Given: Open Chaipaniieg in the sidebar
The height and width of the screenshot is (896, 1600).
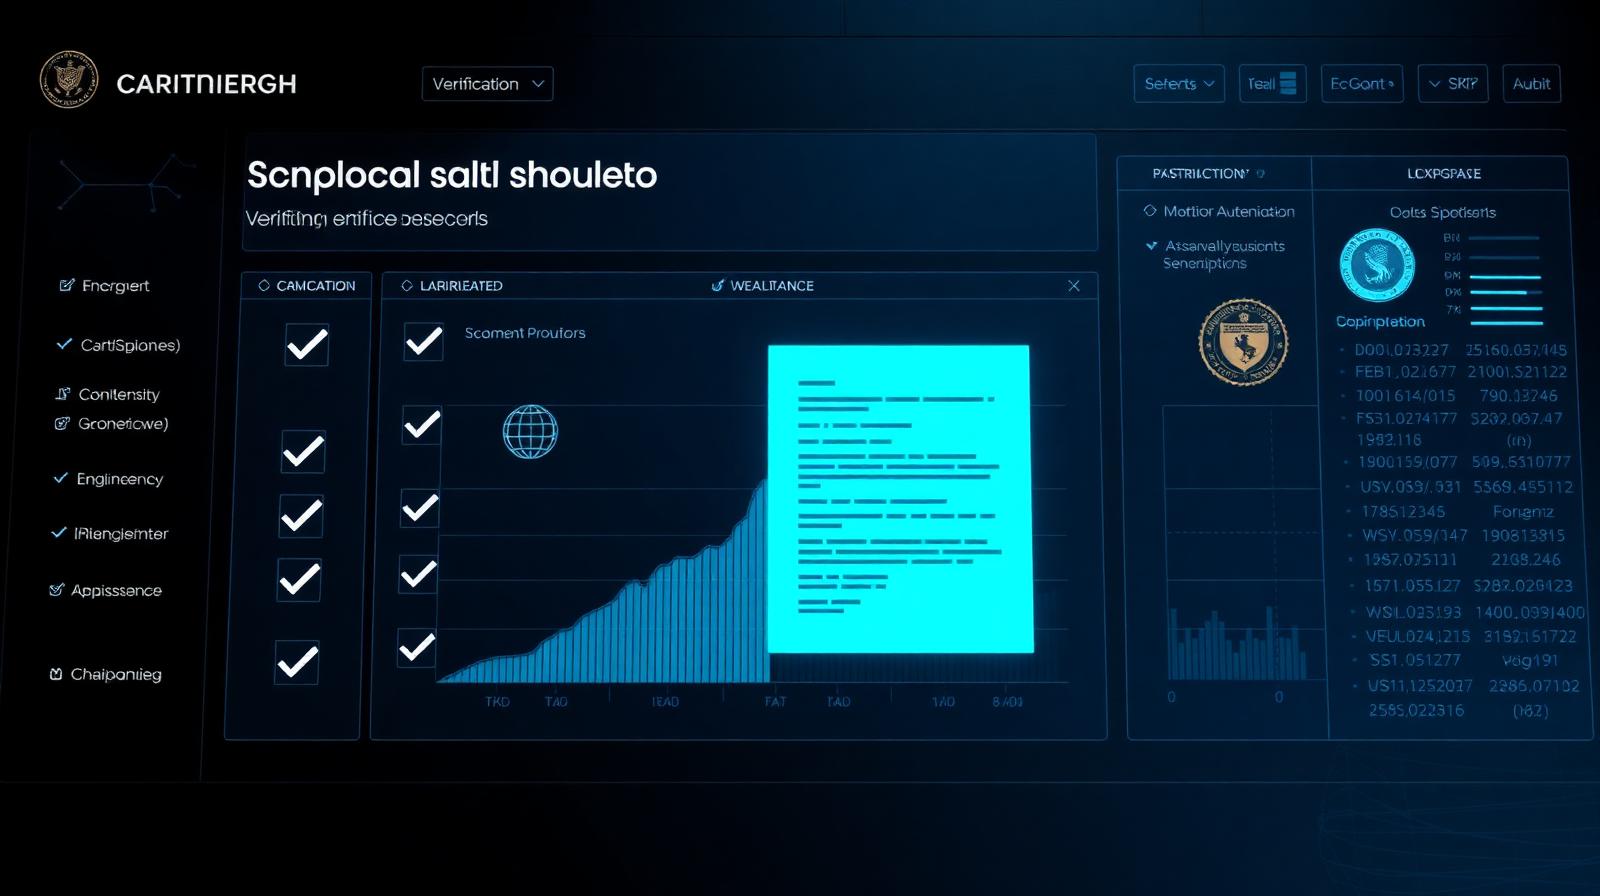Looking at the screenshot, I should coord(105,674).
